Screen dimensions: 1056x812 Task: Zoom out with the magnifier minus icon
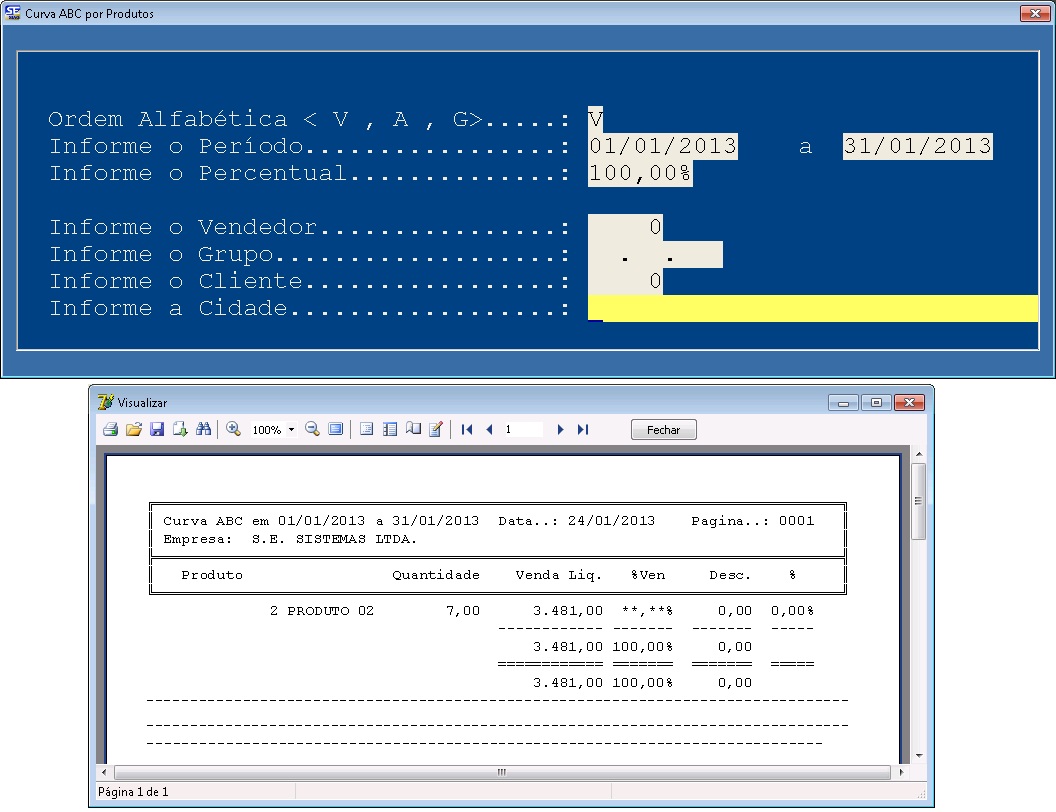click(312, 429)
